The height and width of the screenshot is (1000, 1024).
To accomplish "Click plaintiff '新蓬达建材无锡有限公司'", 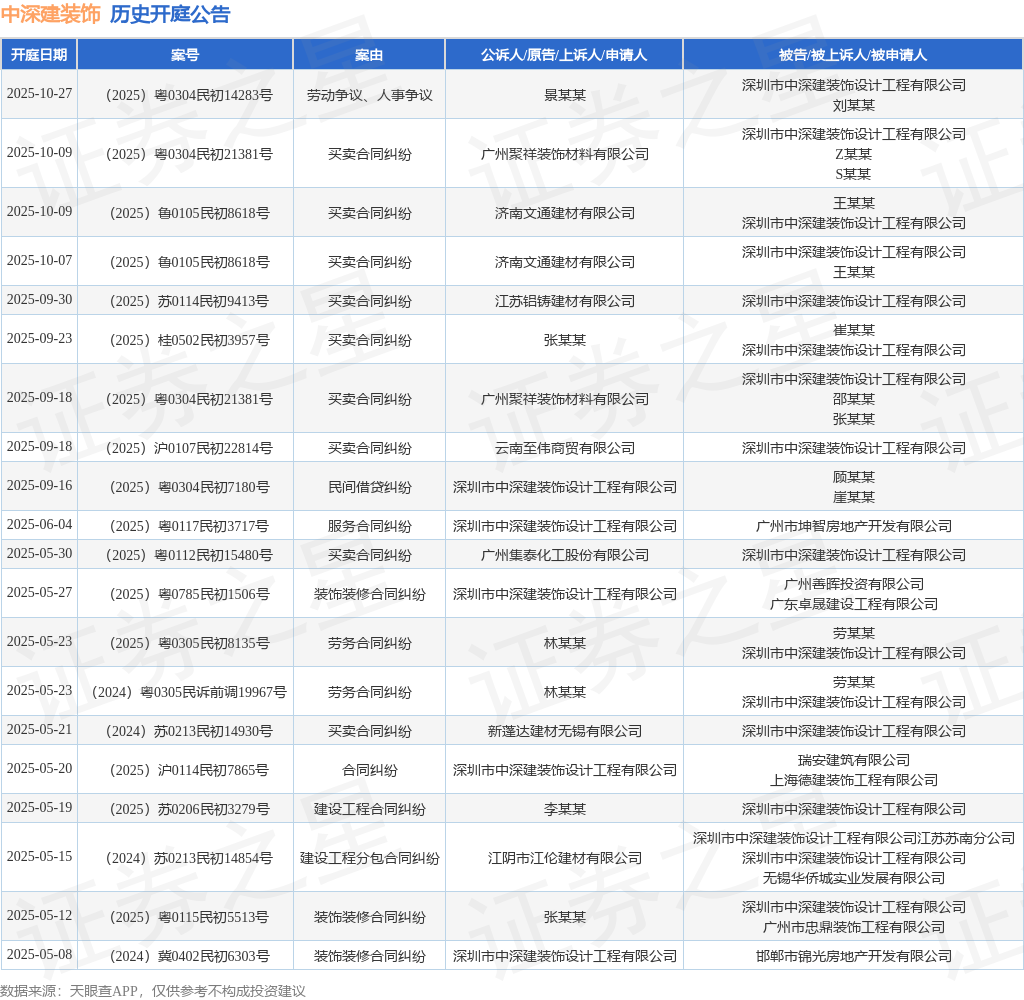I will coord(565,732).
